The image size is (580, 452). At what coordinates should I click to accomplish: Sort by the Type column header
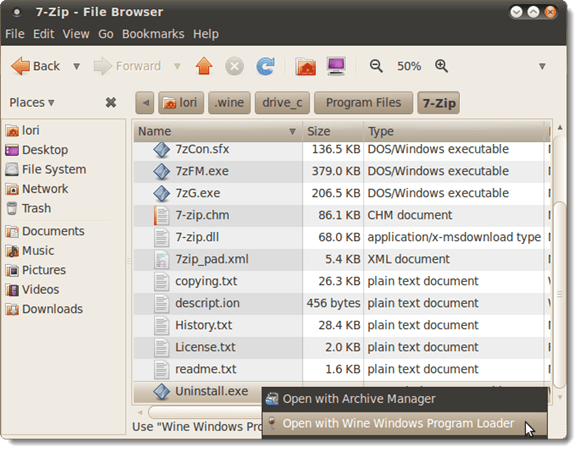(x=454, y=131)
